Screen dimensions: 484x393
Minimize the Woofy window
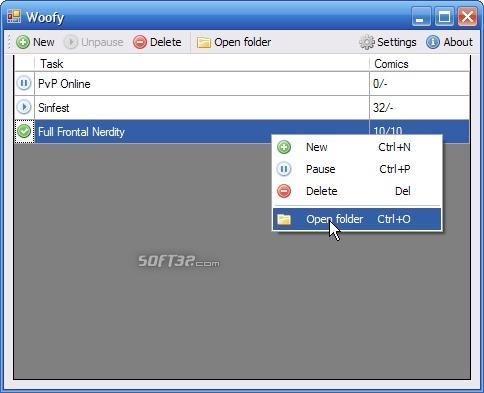coord(421,17)
